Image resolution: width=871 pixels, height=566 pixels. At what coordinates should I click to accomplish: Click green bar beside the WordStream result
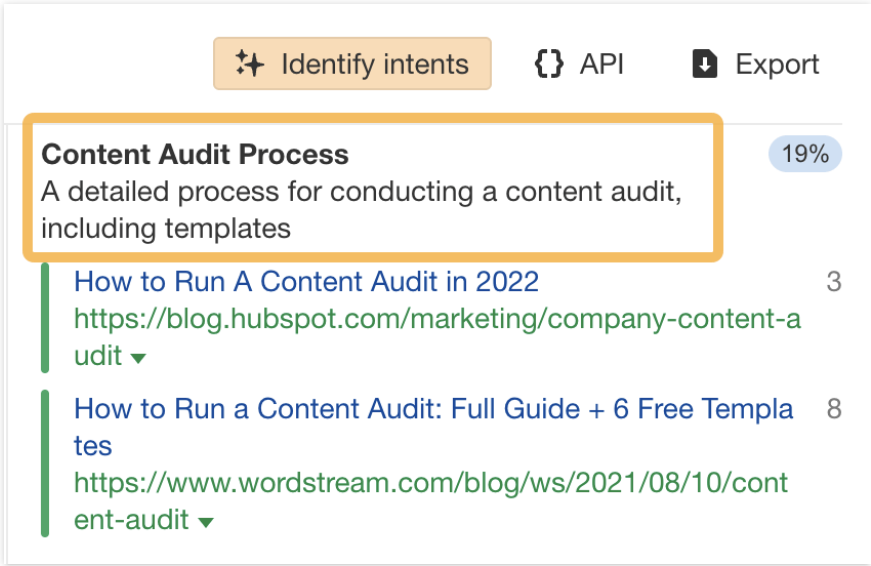[45, 464]
